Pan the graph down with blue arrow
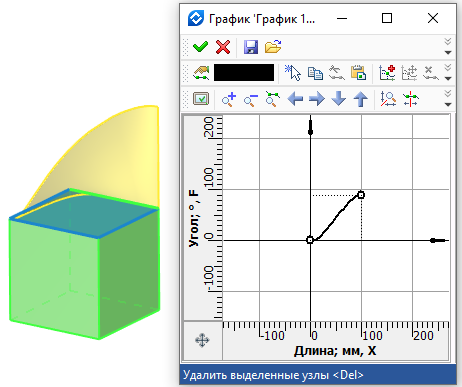Viewport: 462px width, 387px height. click(x=339, y=99)
